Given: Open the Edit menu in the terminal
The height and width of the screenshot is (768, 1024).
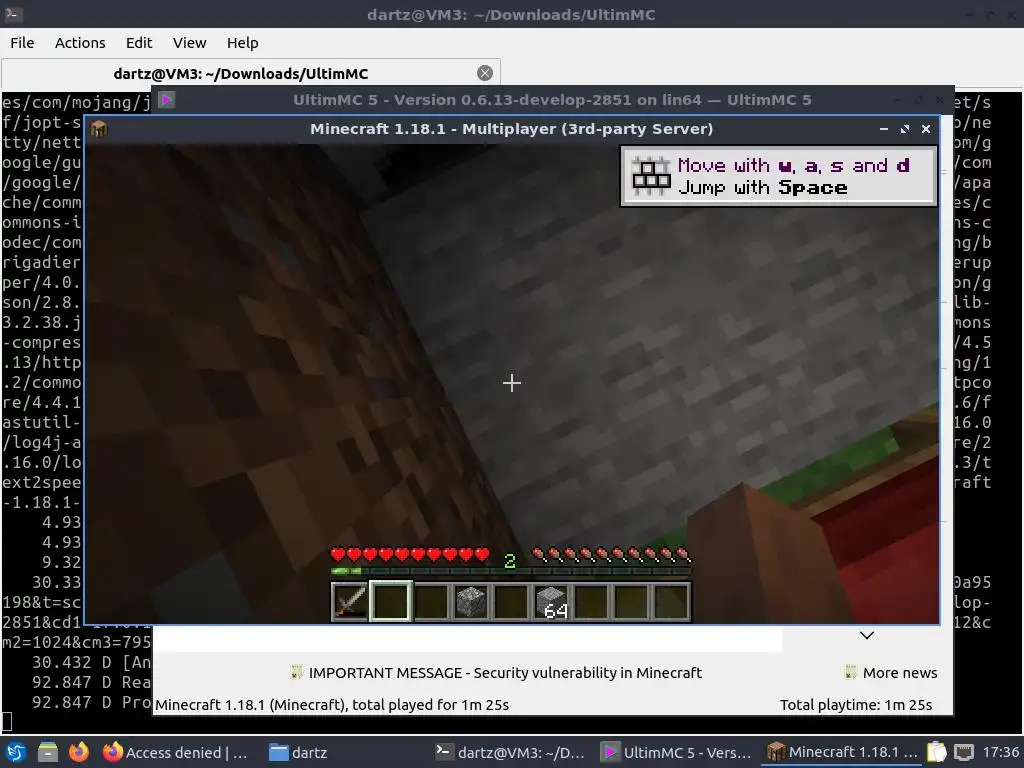Looking at the screenshot, I should coord(138,42).
